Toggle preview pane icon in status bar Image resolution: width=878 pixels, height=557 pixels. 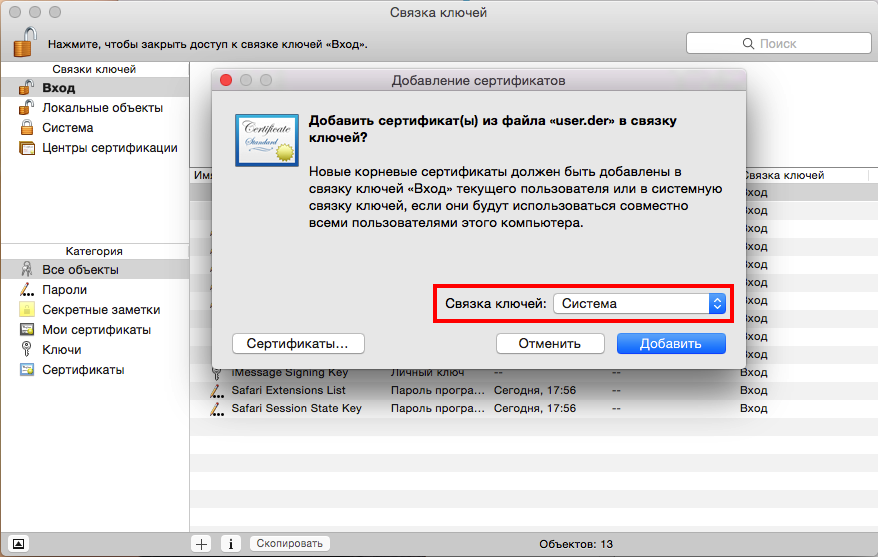(18, 544)
